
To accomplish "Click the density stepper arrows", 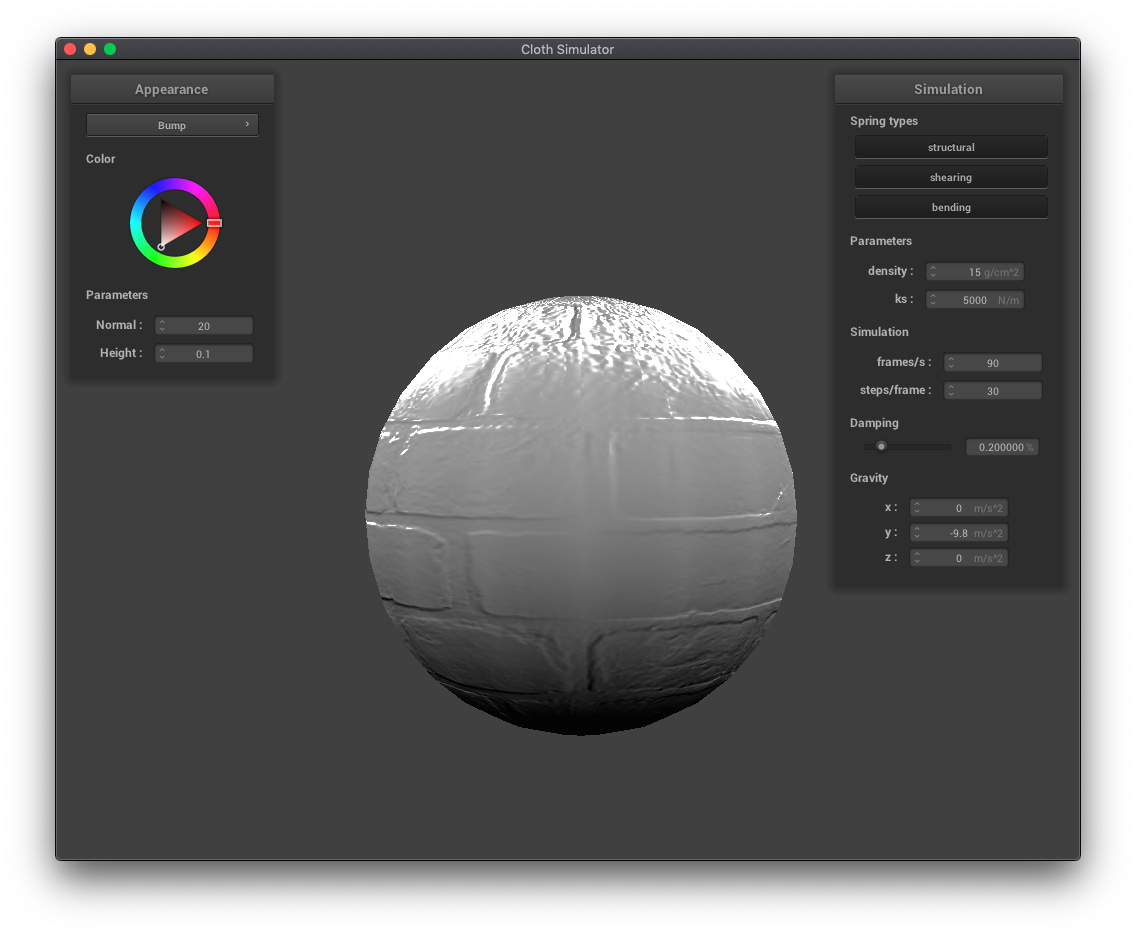I will click(x=933, y=272).
